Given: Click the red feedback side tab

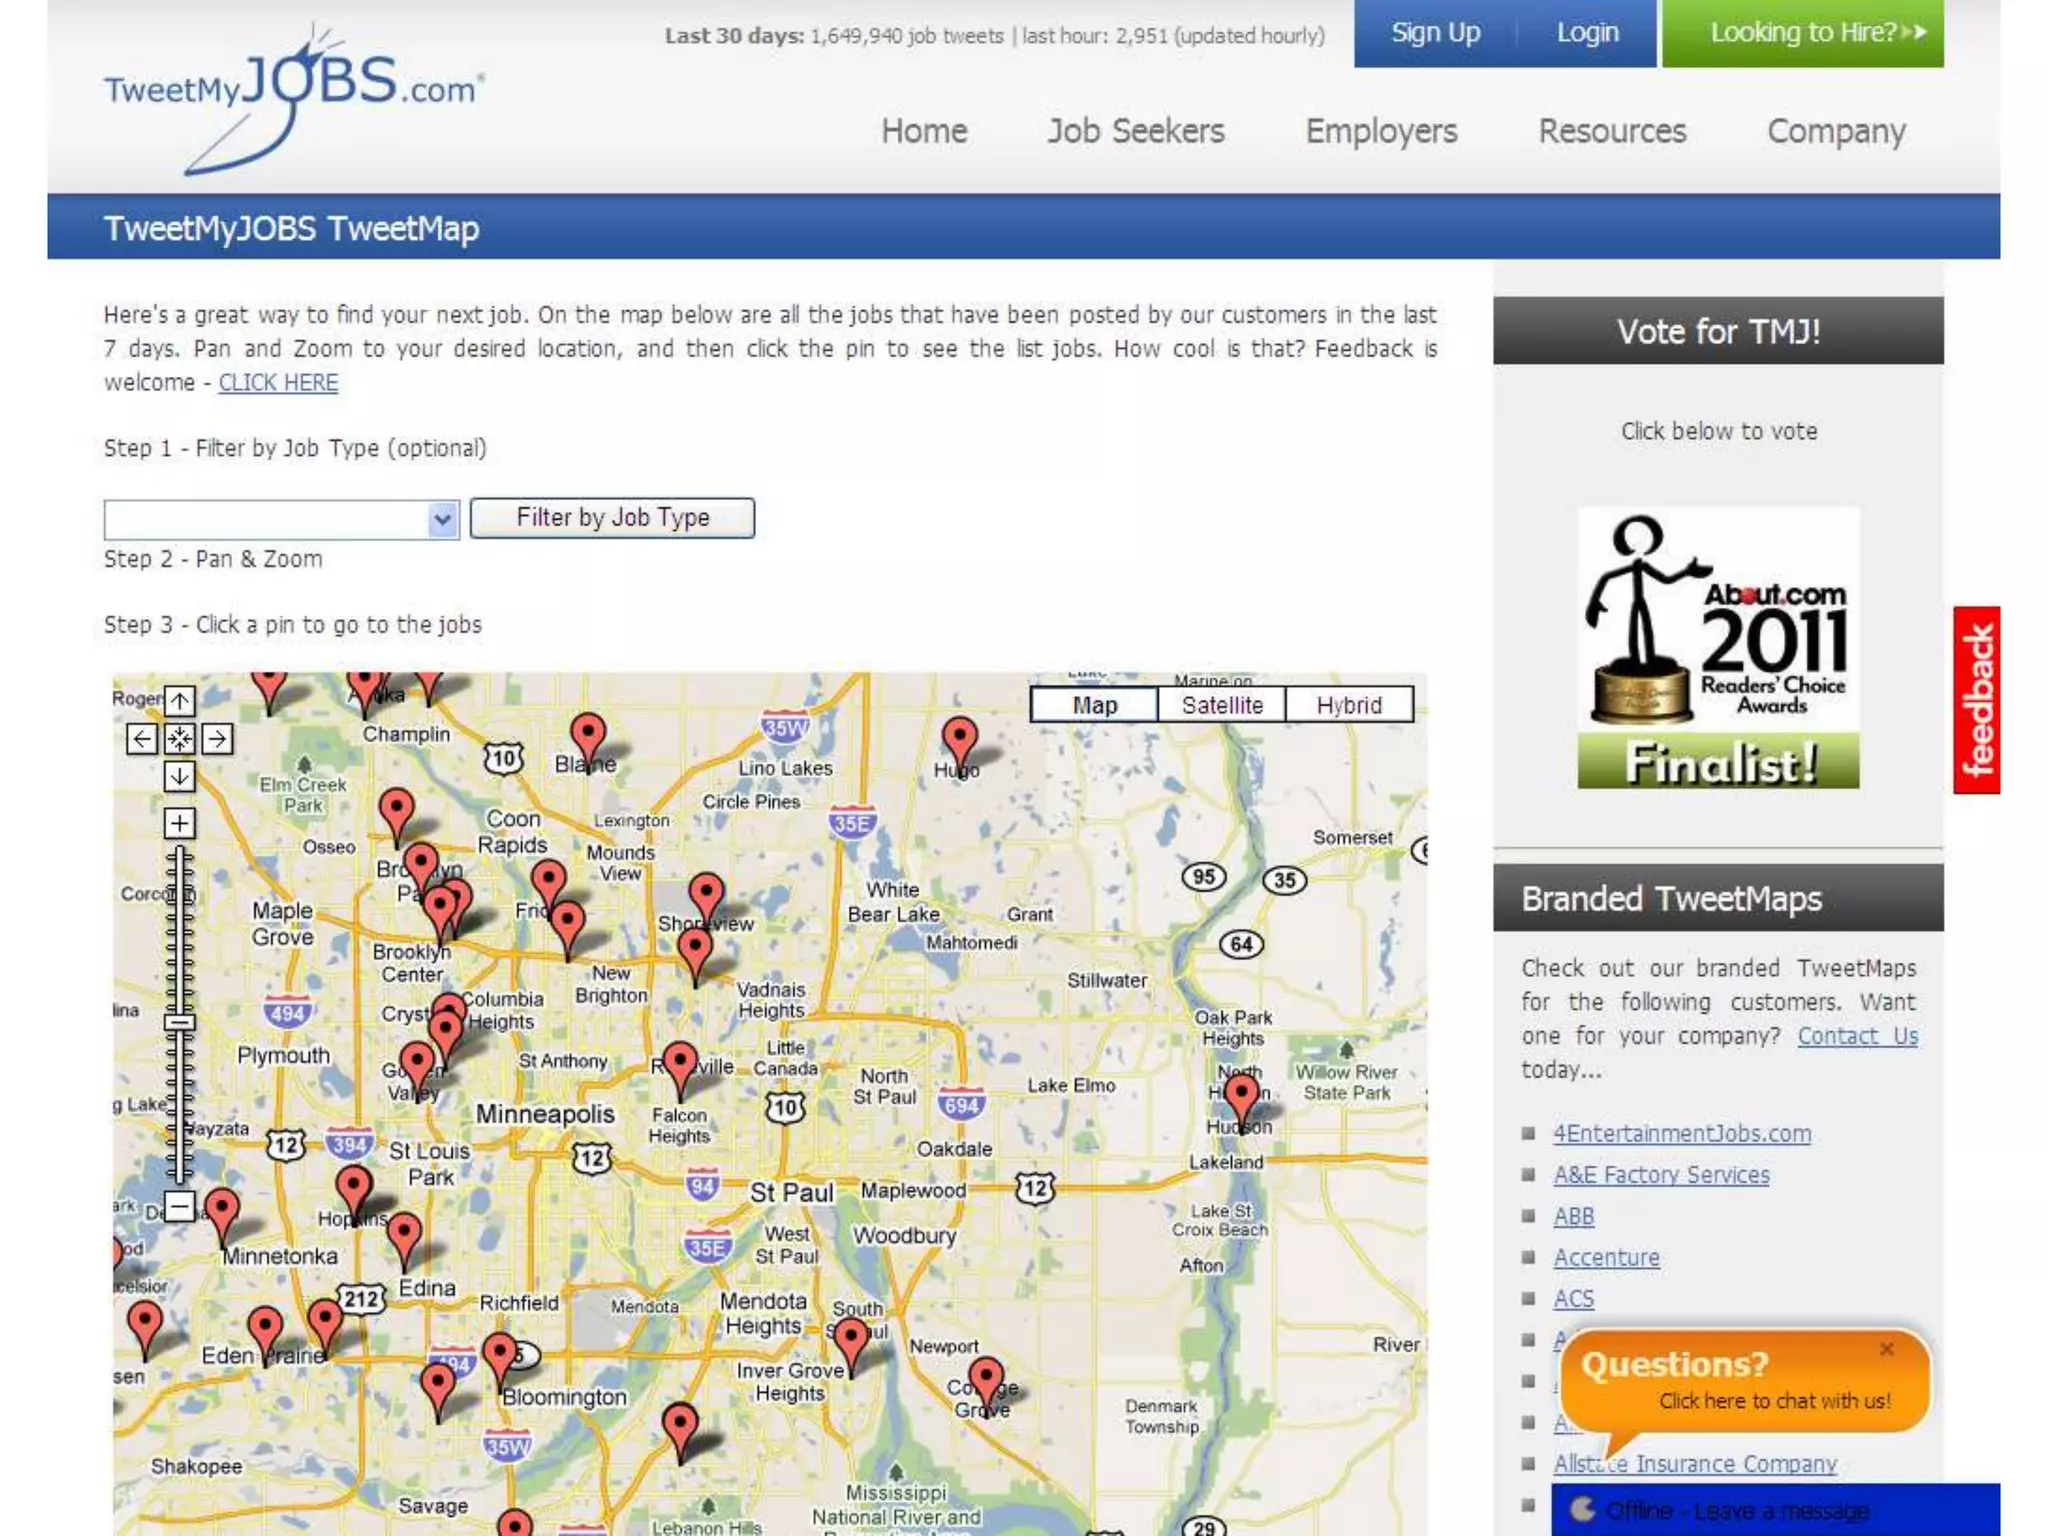Looking at the screenshot, I should click(x=1976, y=700).
